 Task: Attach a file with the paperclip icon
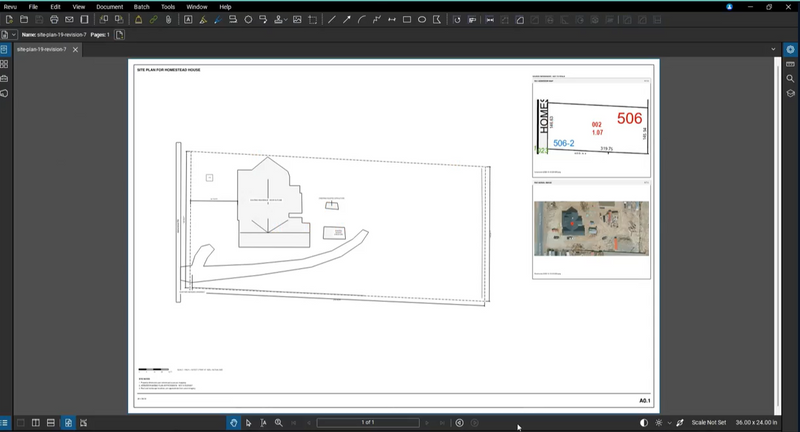tap(168, 20)
